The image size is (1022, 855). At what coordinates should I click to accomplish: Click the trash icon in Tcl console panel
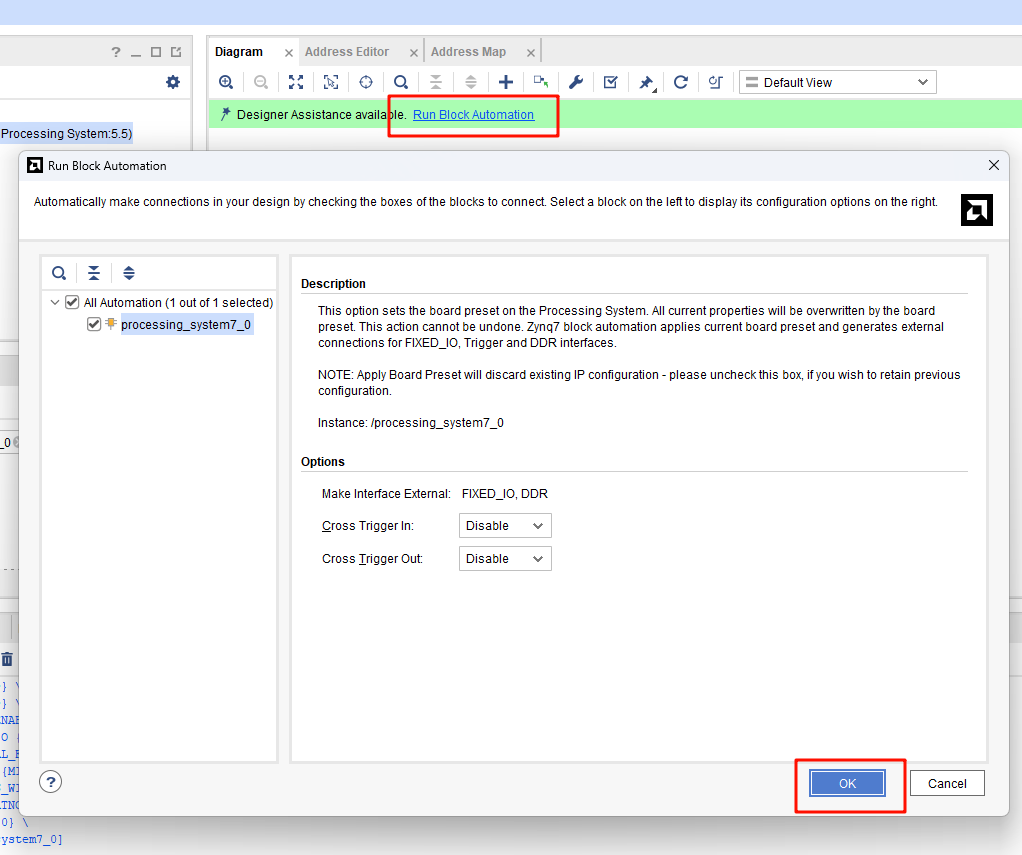click(7, 659)
